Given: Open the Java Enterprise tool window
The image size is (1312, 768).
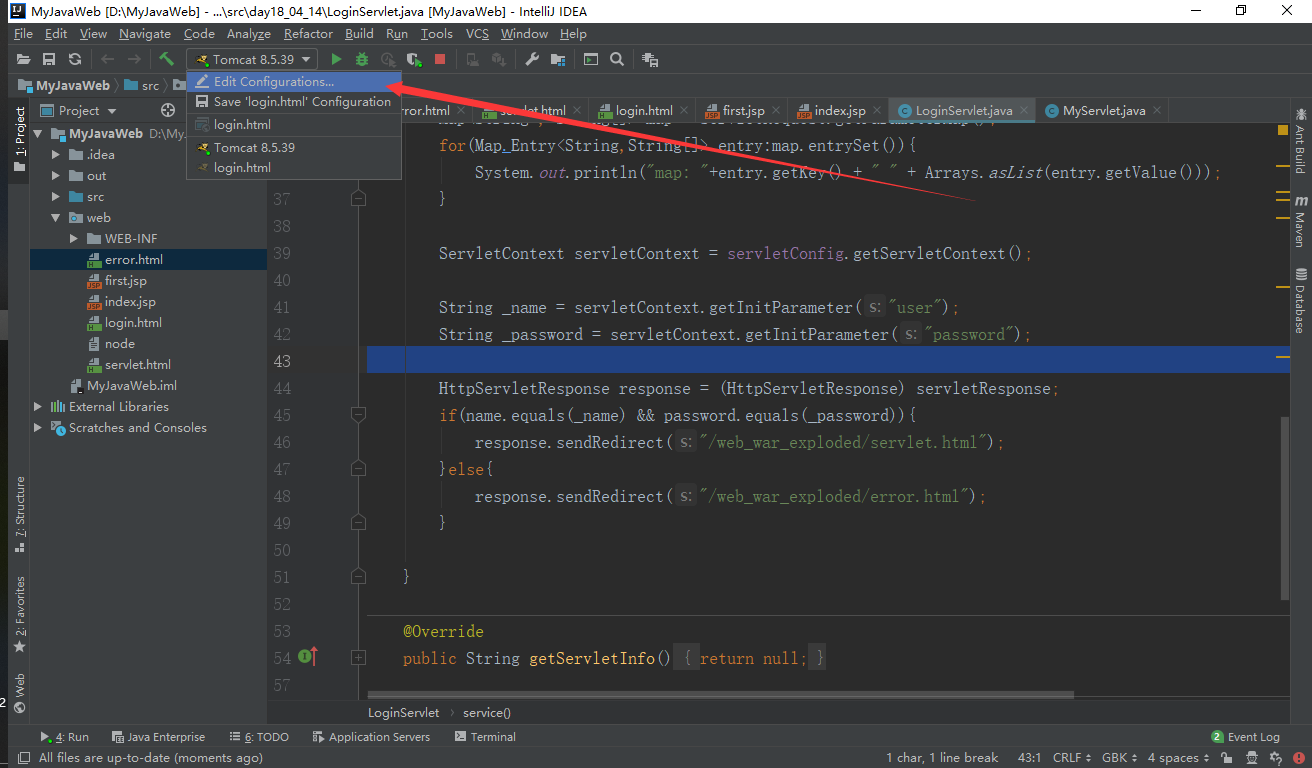Looking at the screenshot, I should pos(158,737).
